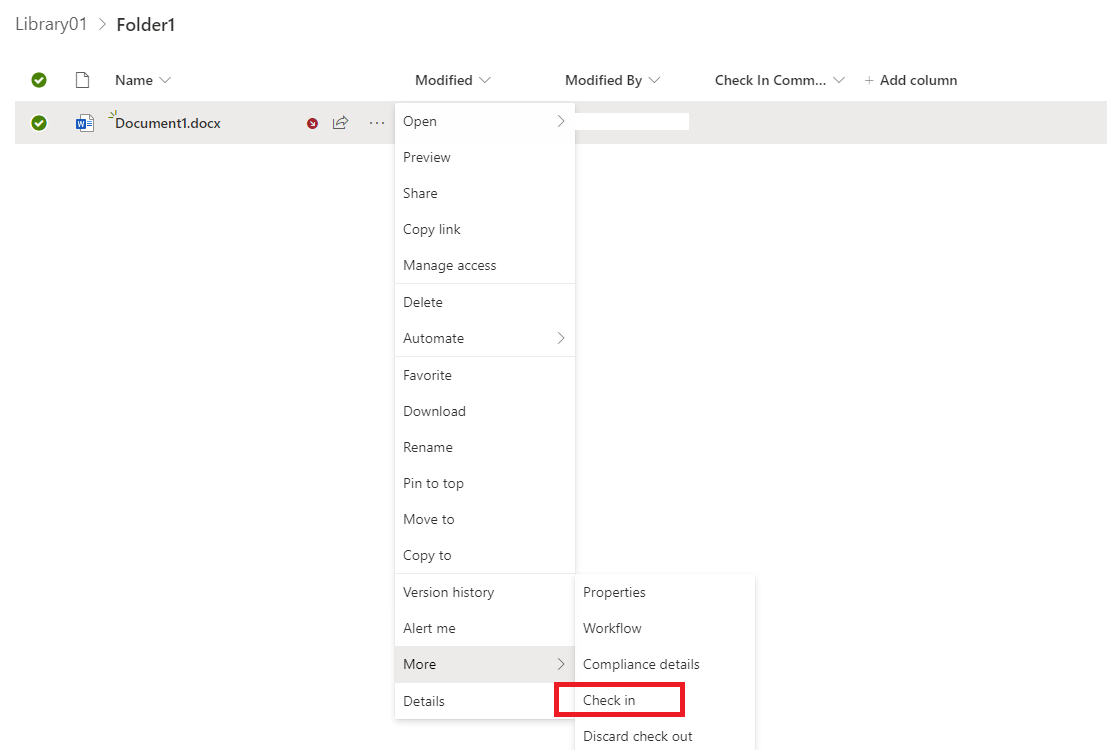
Task: Open the Document1.docx file name link
Action: point(168,124)
